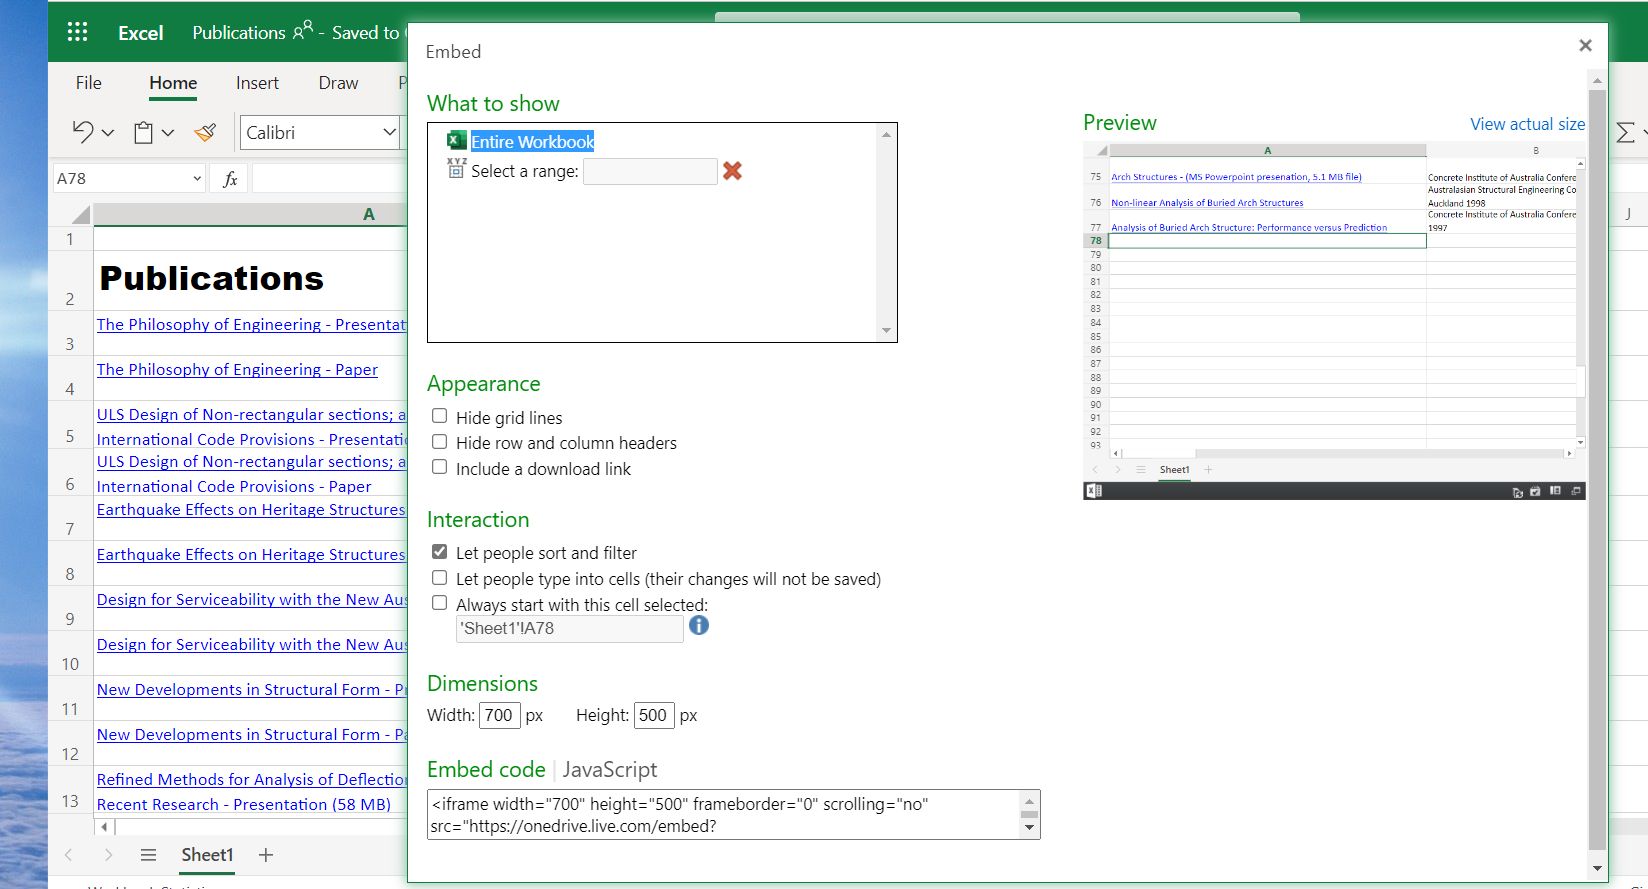Open The Philosophy of Engineering - Paper link
1648x889 pixels.
click(237, 370)
